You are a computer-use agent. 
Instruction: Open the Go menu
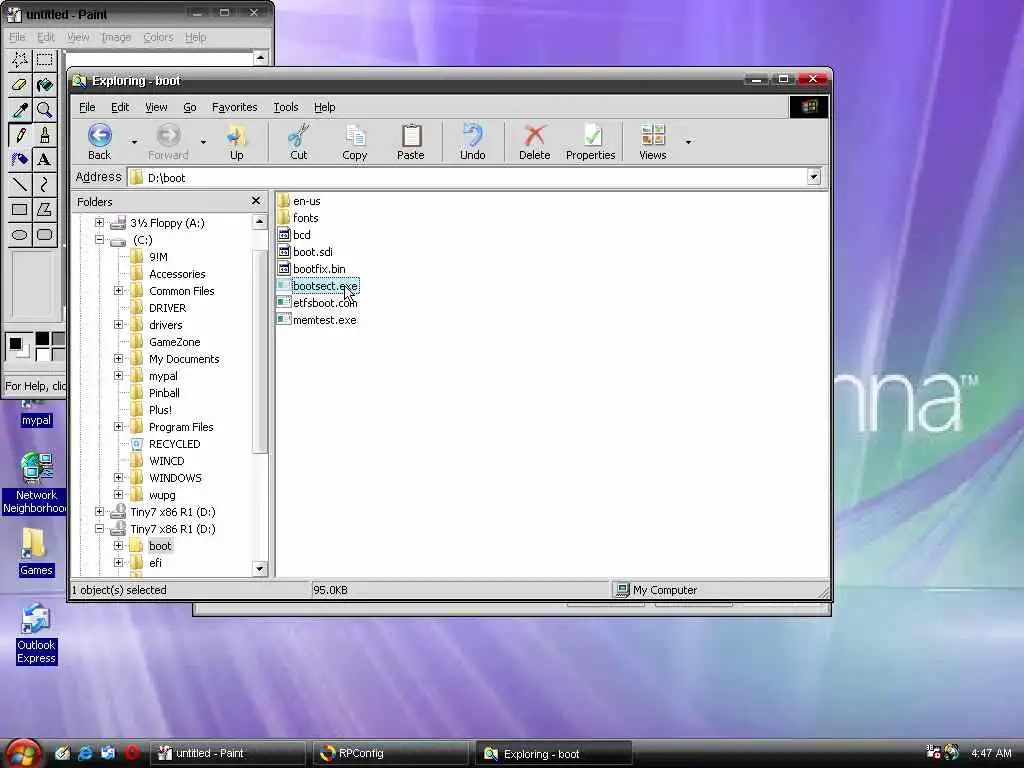point(189,107)
